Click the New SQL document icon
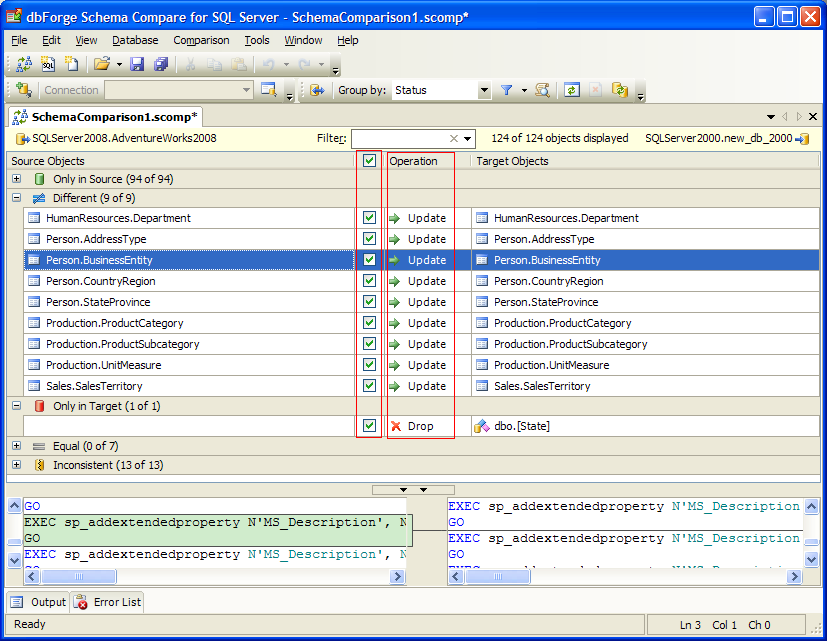This screenshot has height=641, width=827. pyautogui.click(x=48, y=64)
